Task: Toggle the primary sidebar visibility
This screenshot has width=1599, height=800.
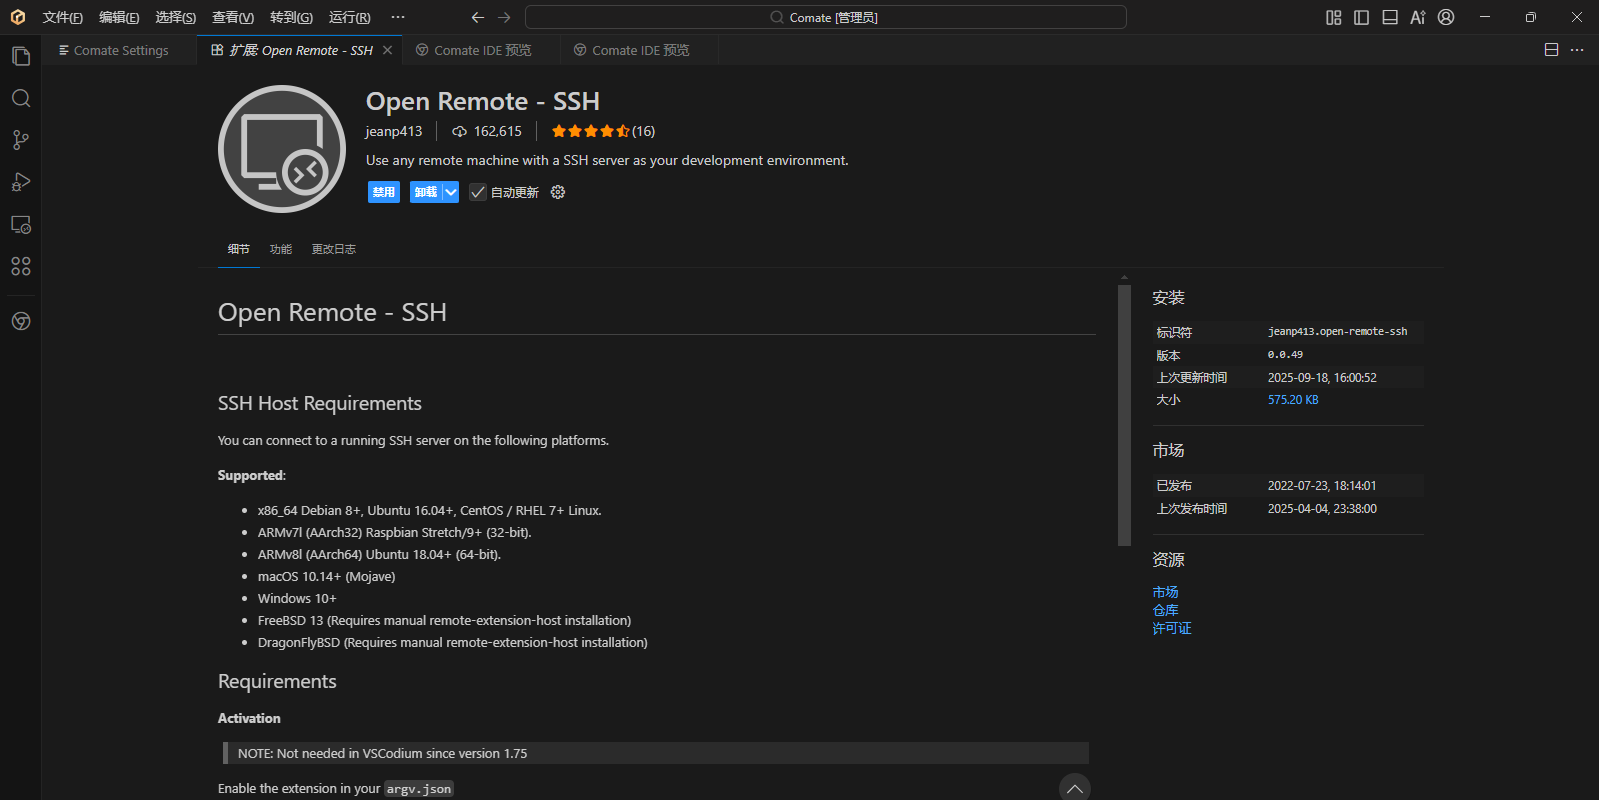Action: (1361, 17)
